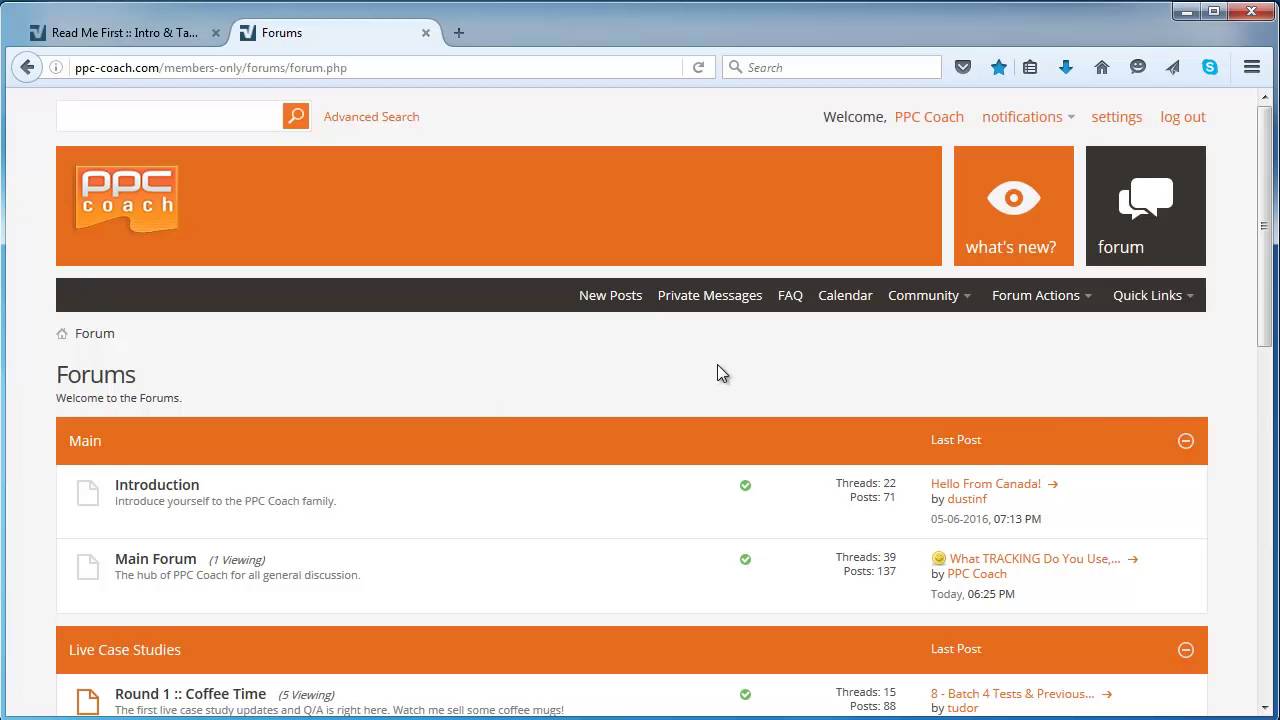Open the what's new eye tile

point(1013,206)
